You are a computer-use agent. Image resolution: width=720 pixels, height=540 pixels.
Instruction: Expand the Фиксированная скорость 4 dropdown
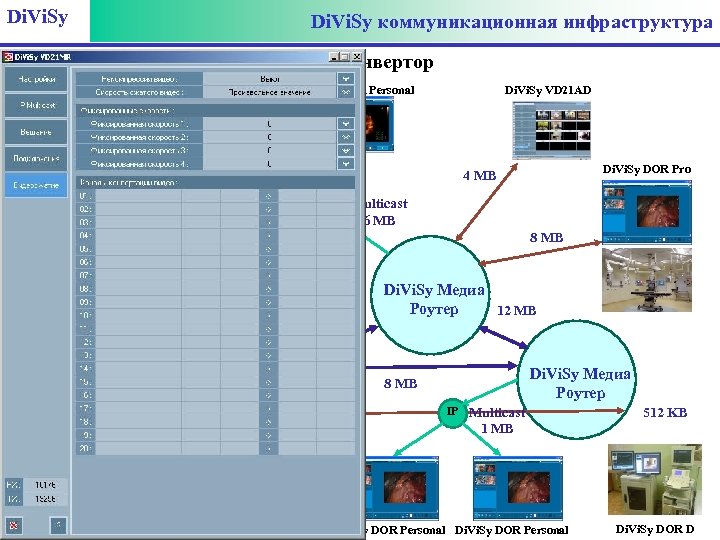(346, 163)
